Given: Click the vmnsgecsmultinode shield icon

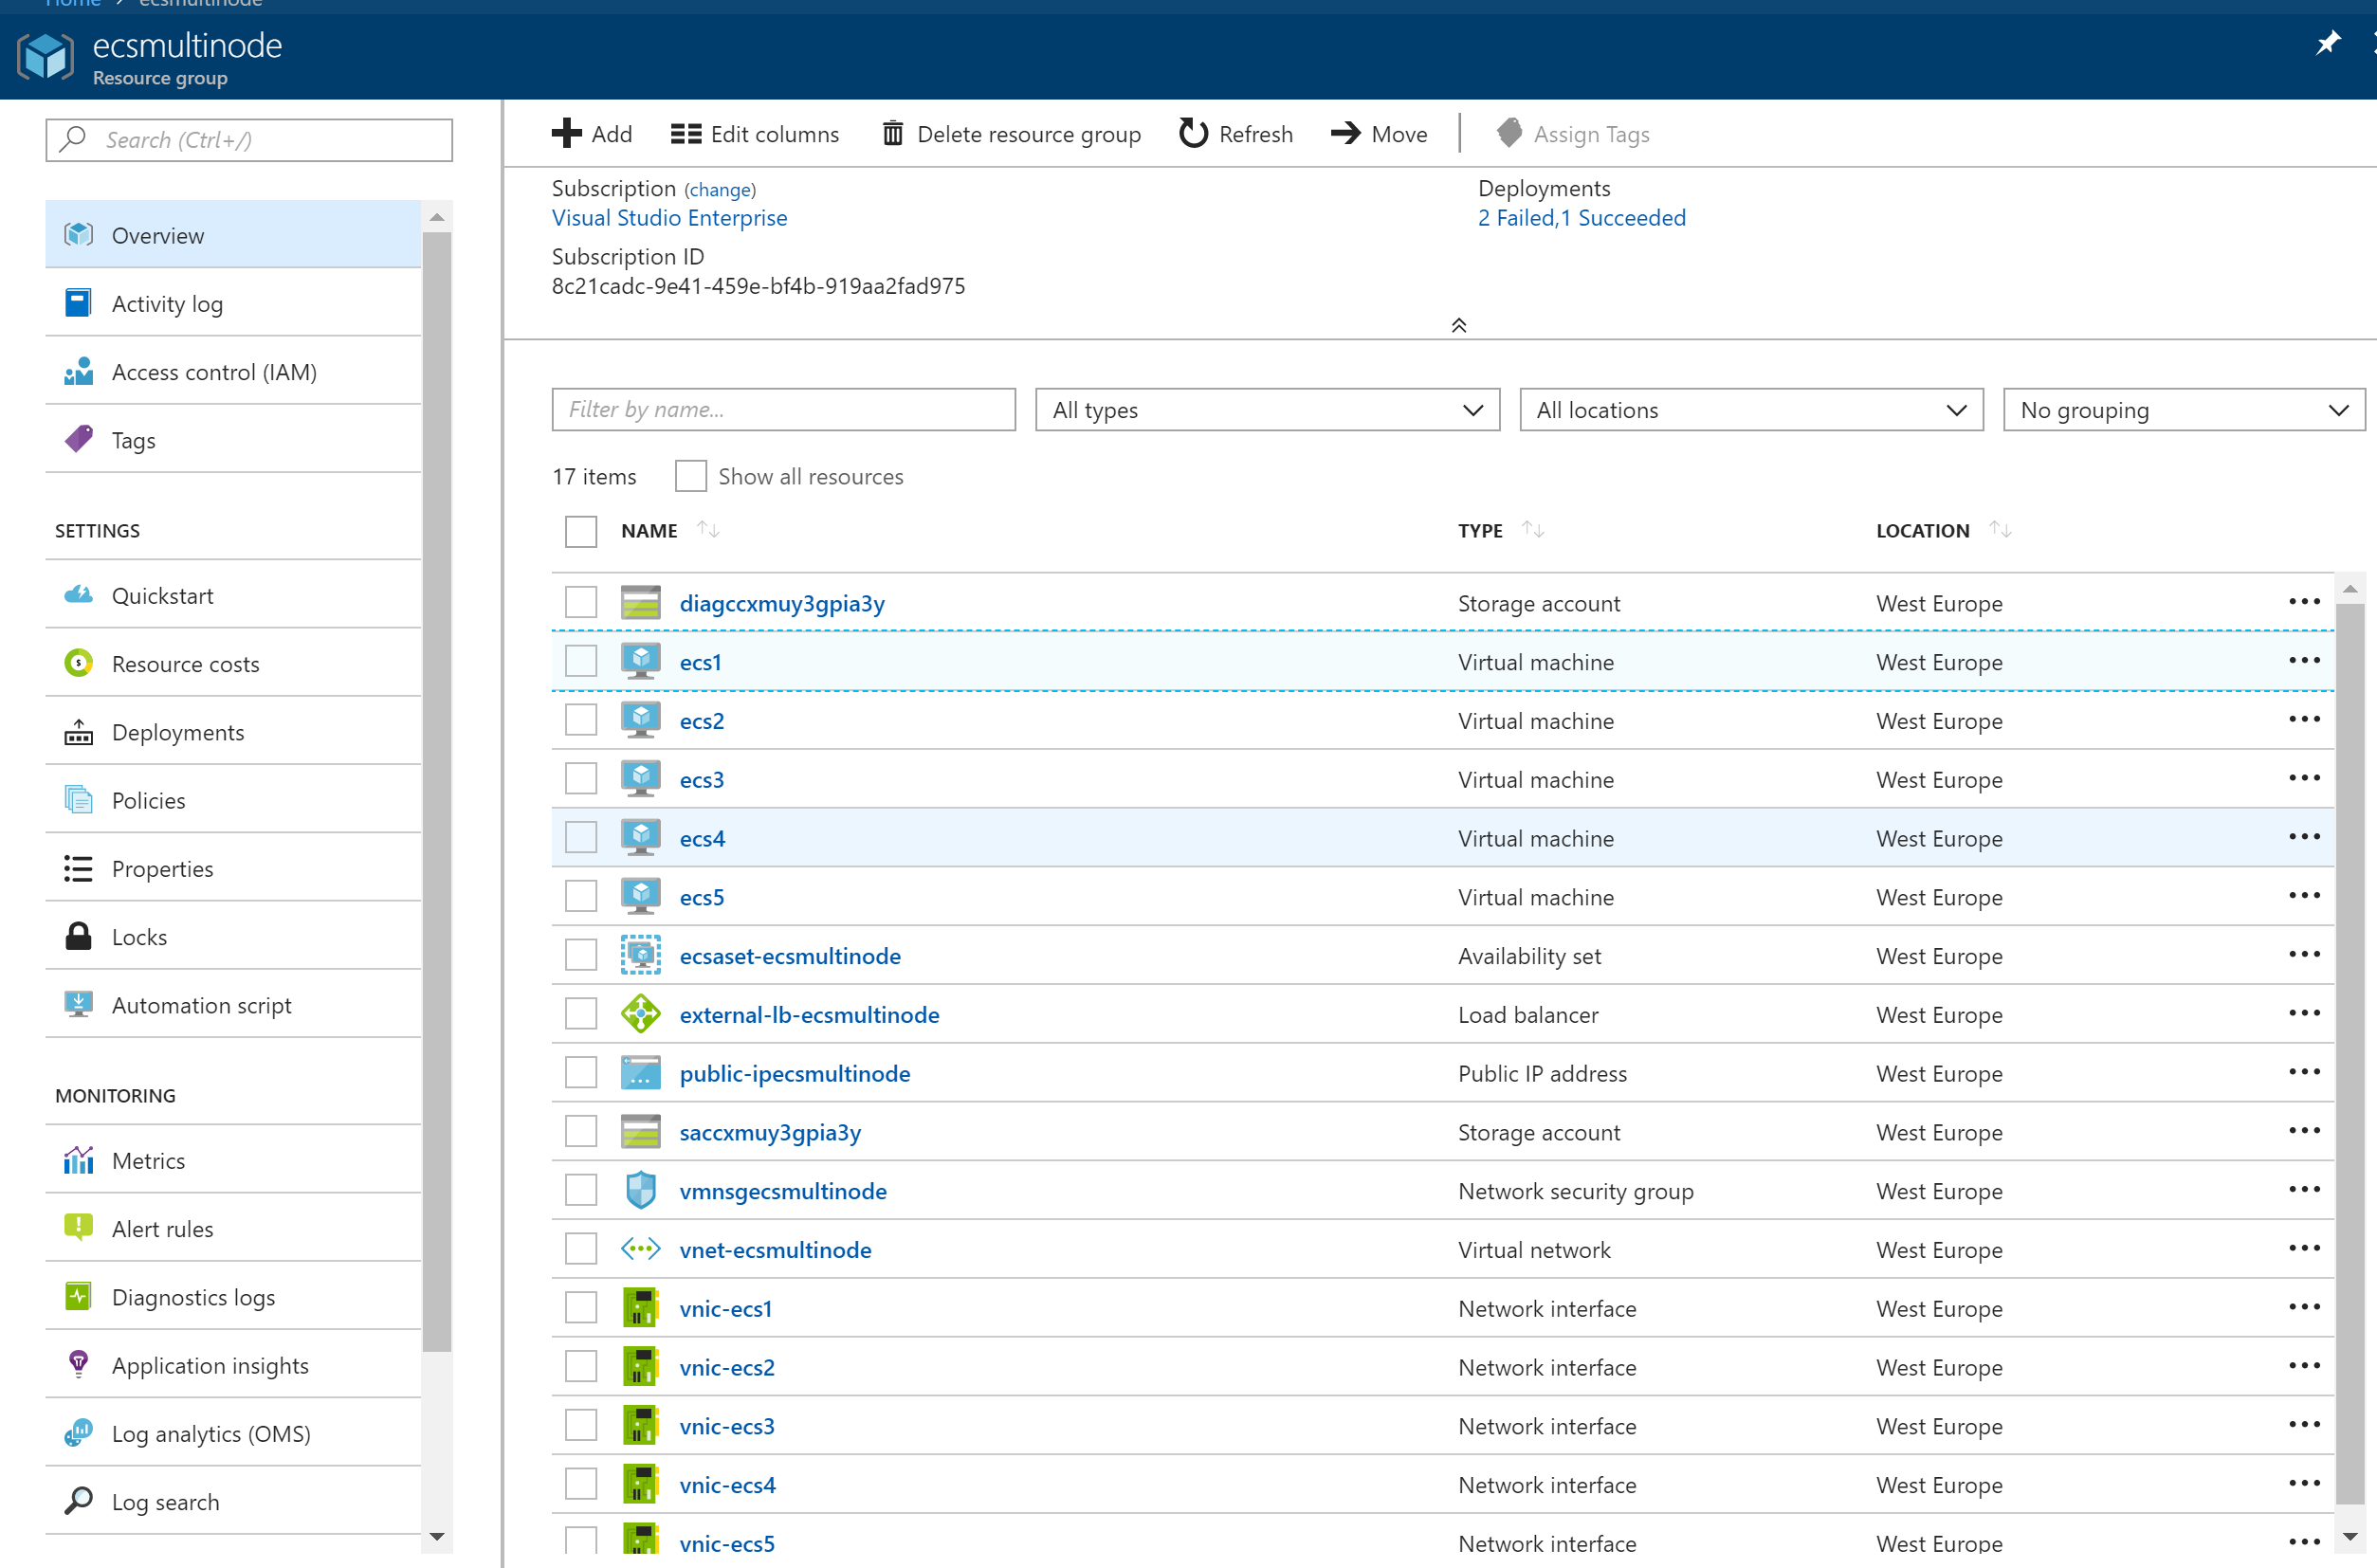Looking at the screenshot, I should 640,1190.
